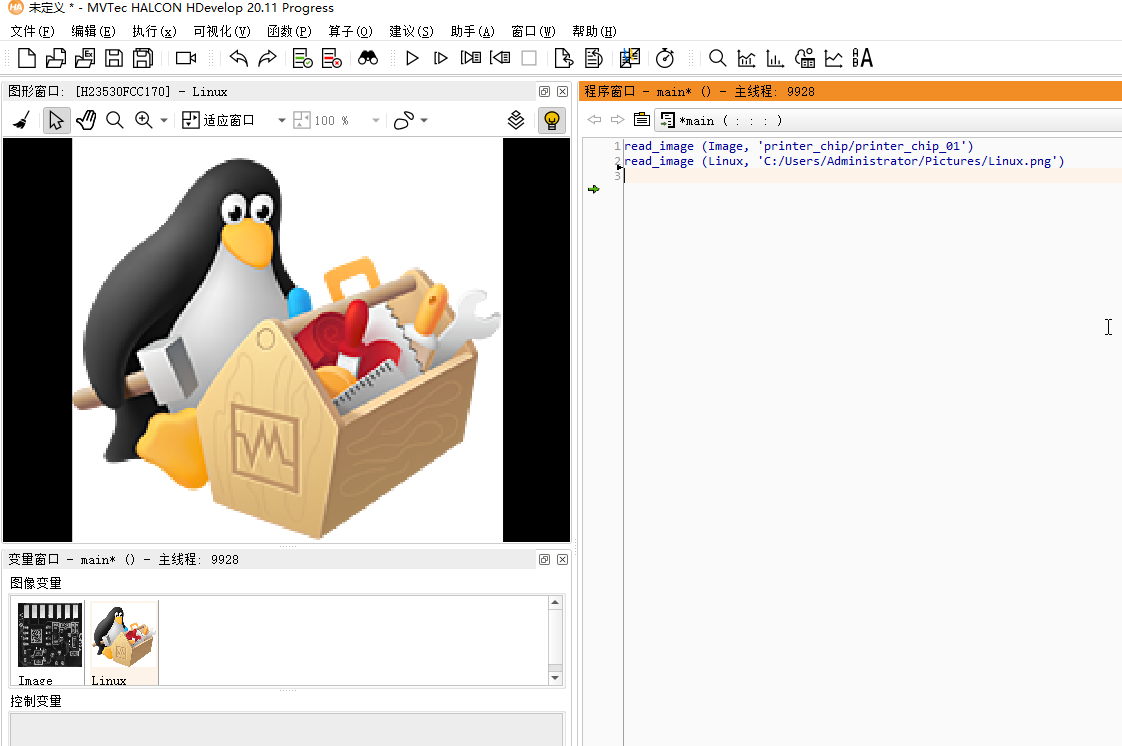Click the step back icon in toolbar
The image size is (1122, 746).
point(499,58)
